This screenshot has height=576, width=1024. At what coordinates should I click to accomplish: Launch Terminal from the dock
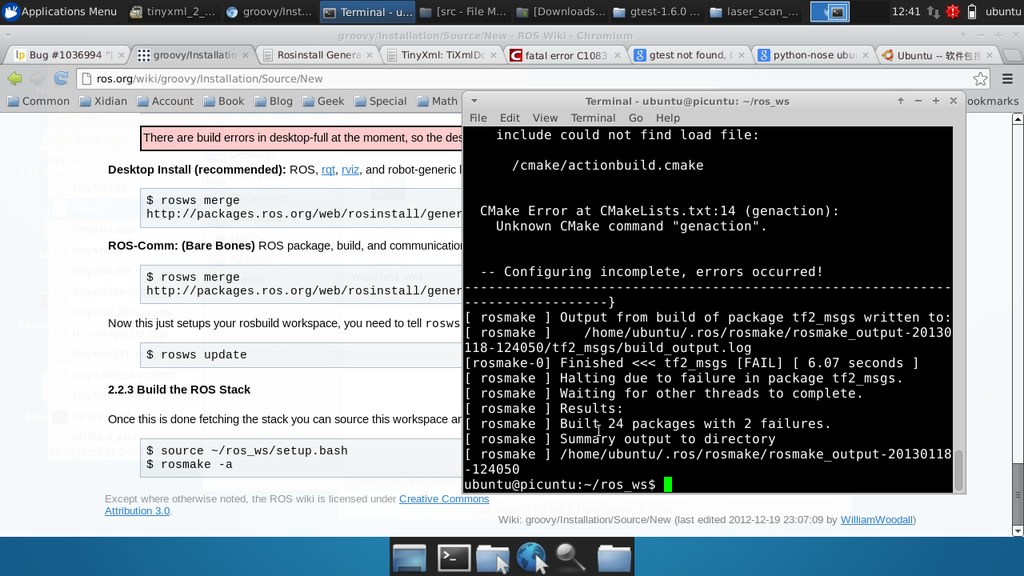[x=453, y=558]
